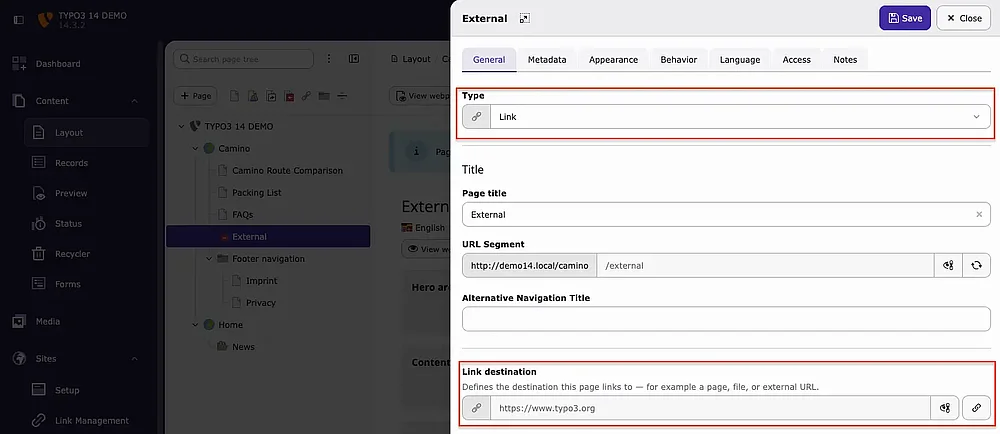Select FAQs page in tree

242,215
